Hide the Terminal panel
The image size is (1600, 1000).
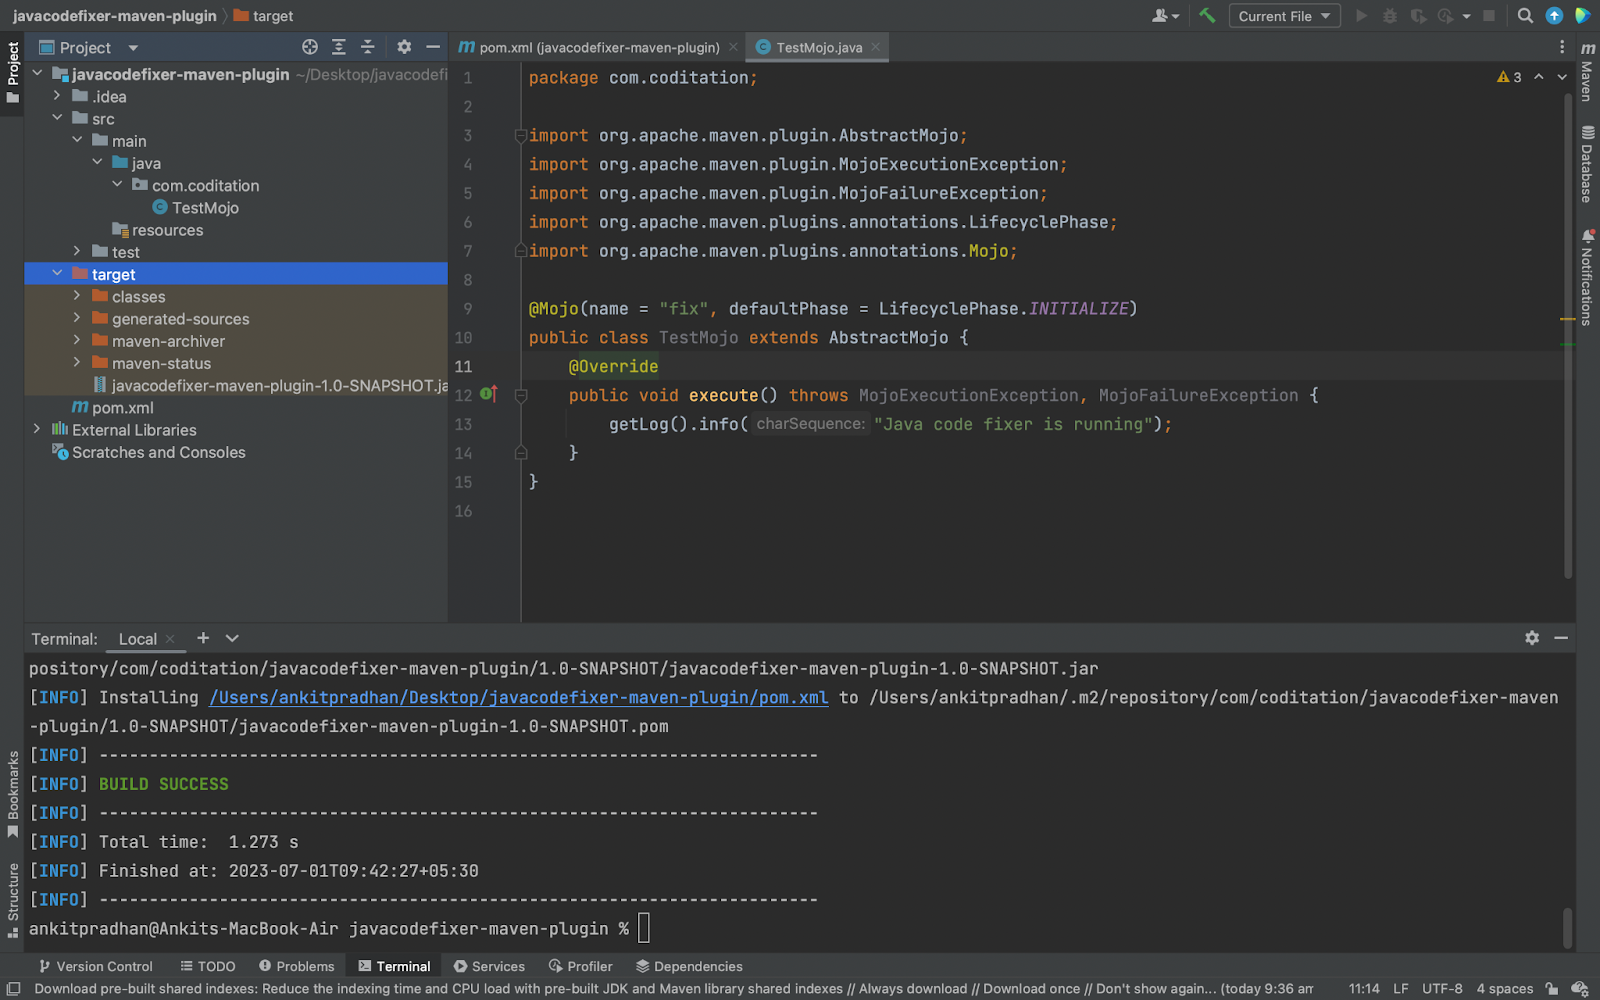pyautogui.click(x=1561, y=638)
